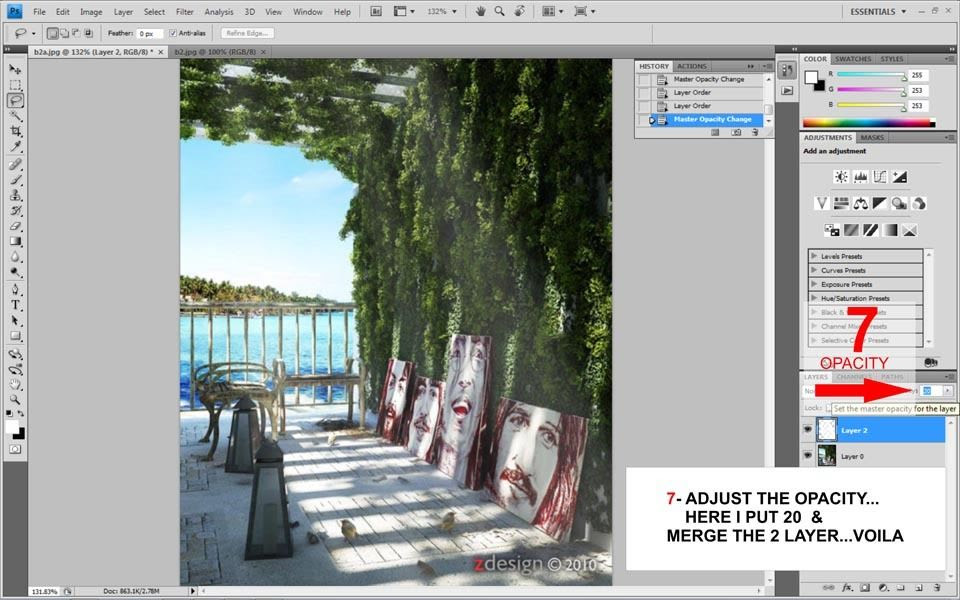This screenshot has width=960, height=600.
Task: Choose New selection mode in options bar
Action: (x=53, y=33)
